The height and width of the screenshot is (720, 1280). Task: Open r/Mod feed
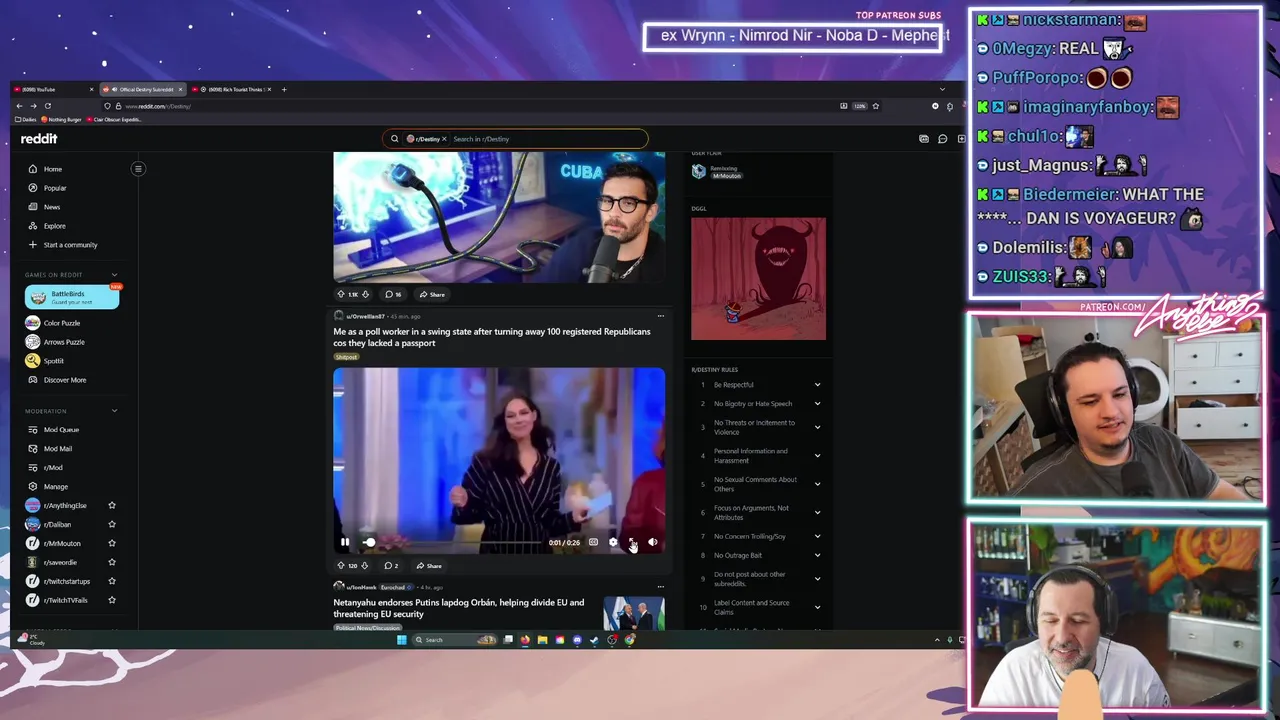(x=46, y=468)
